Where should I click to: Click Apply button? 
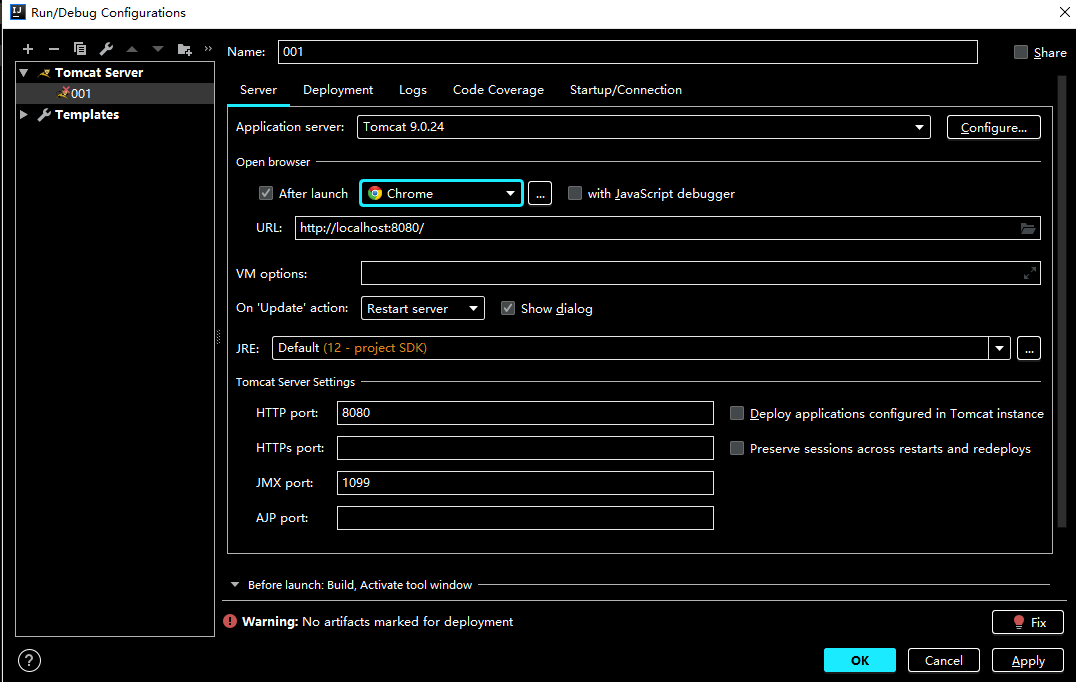pyautogui.click(x=1028, y=660)
